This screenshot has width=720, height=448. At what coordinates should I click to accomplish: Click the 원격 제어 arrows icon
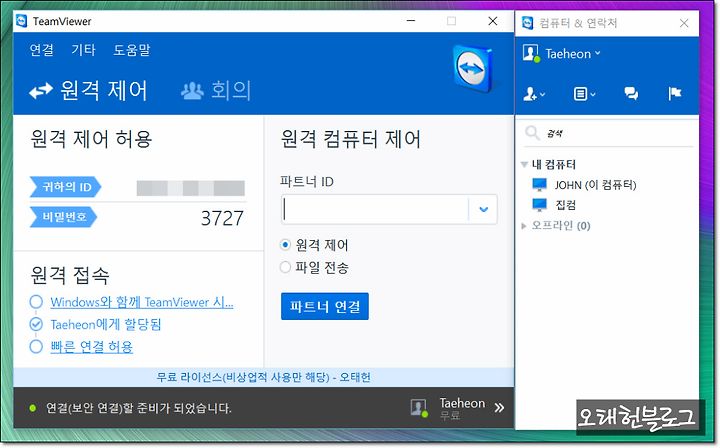pyautogui.click(x=41, y=91)
